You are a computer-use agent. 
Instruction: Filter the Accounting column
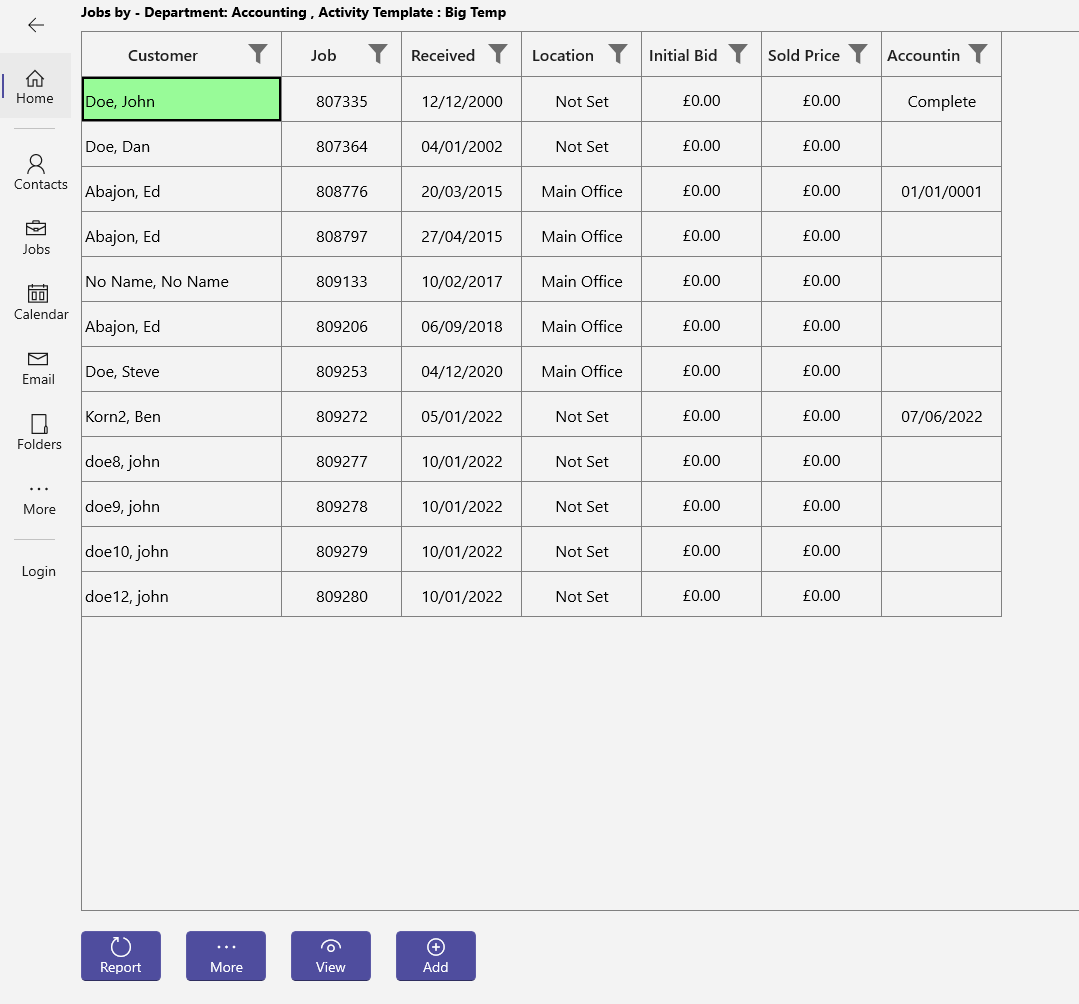[x=978, y=54]
